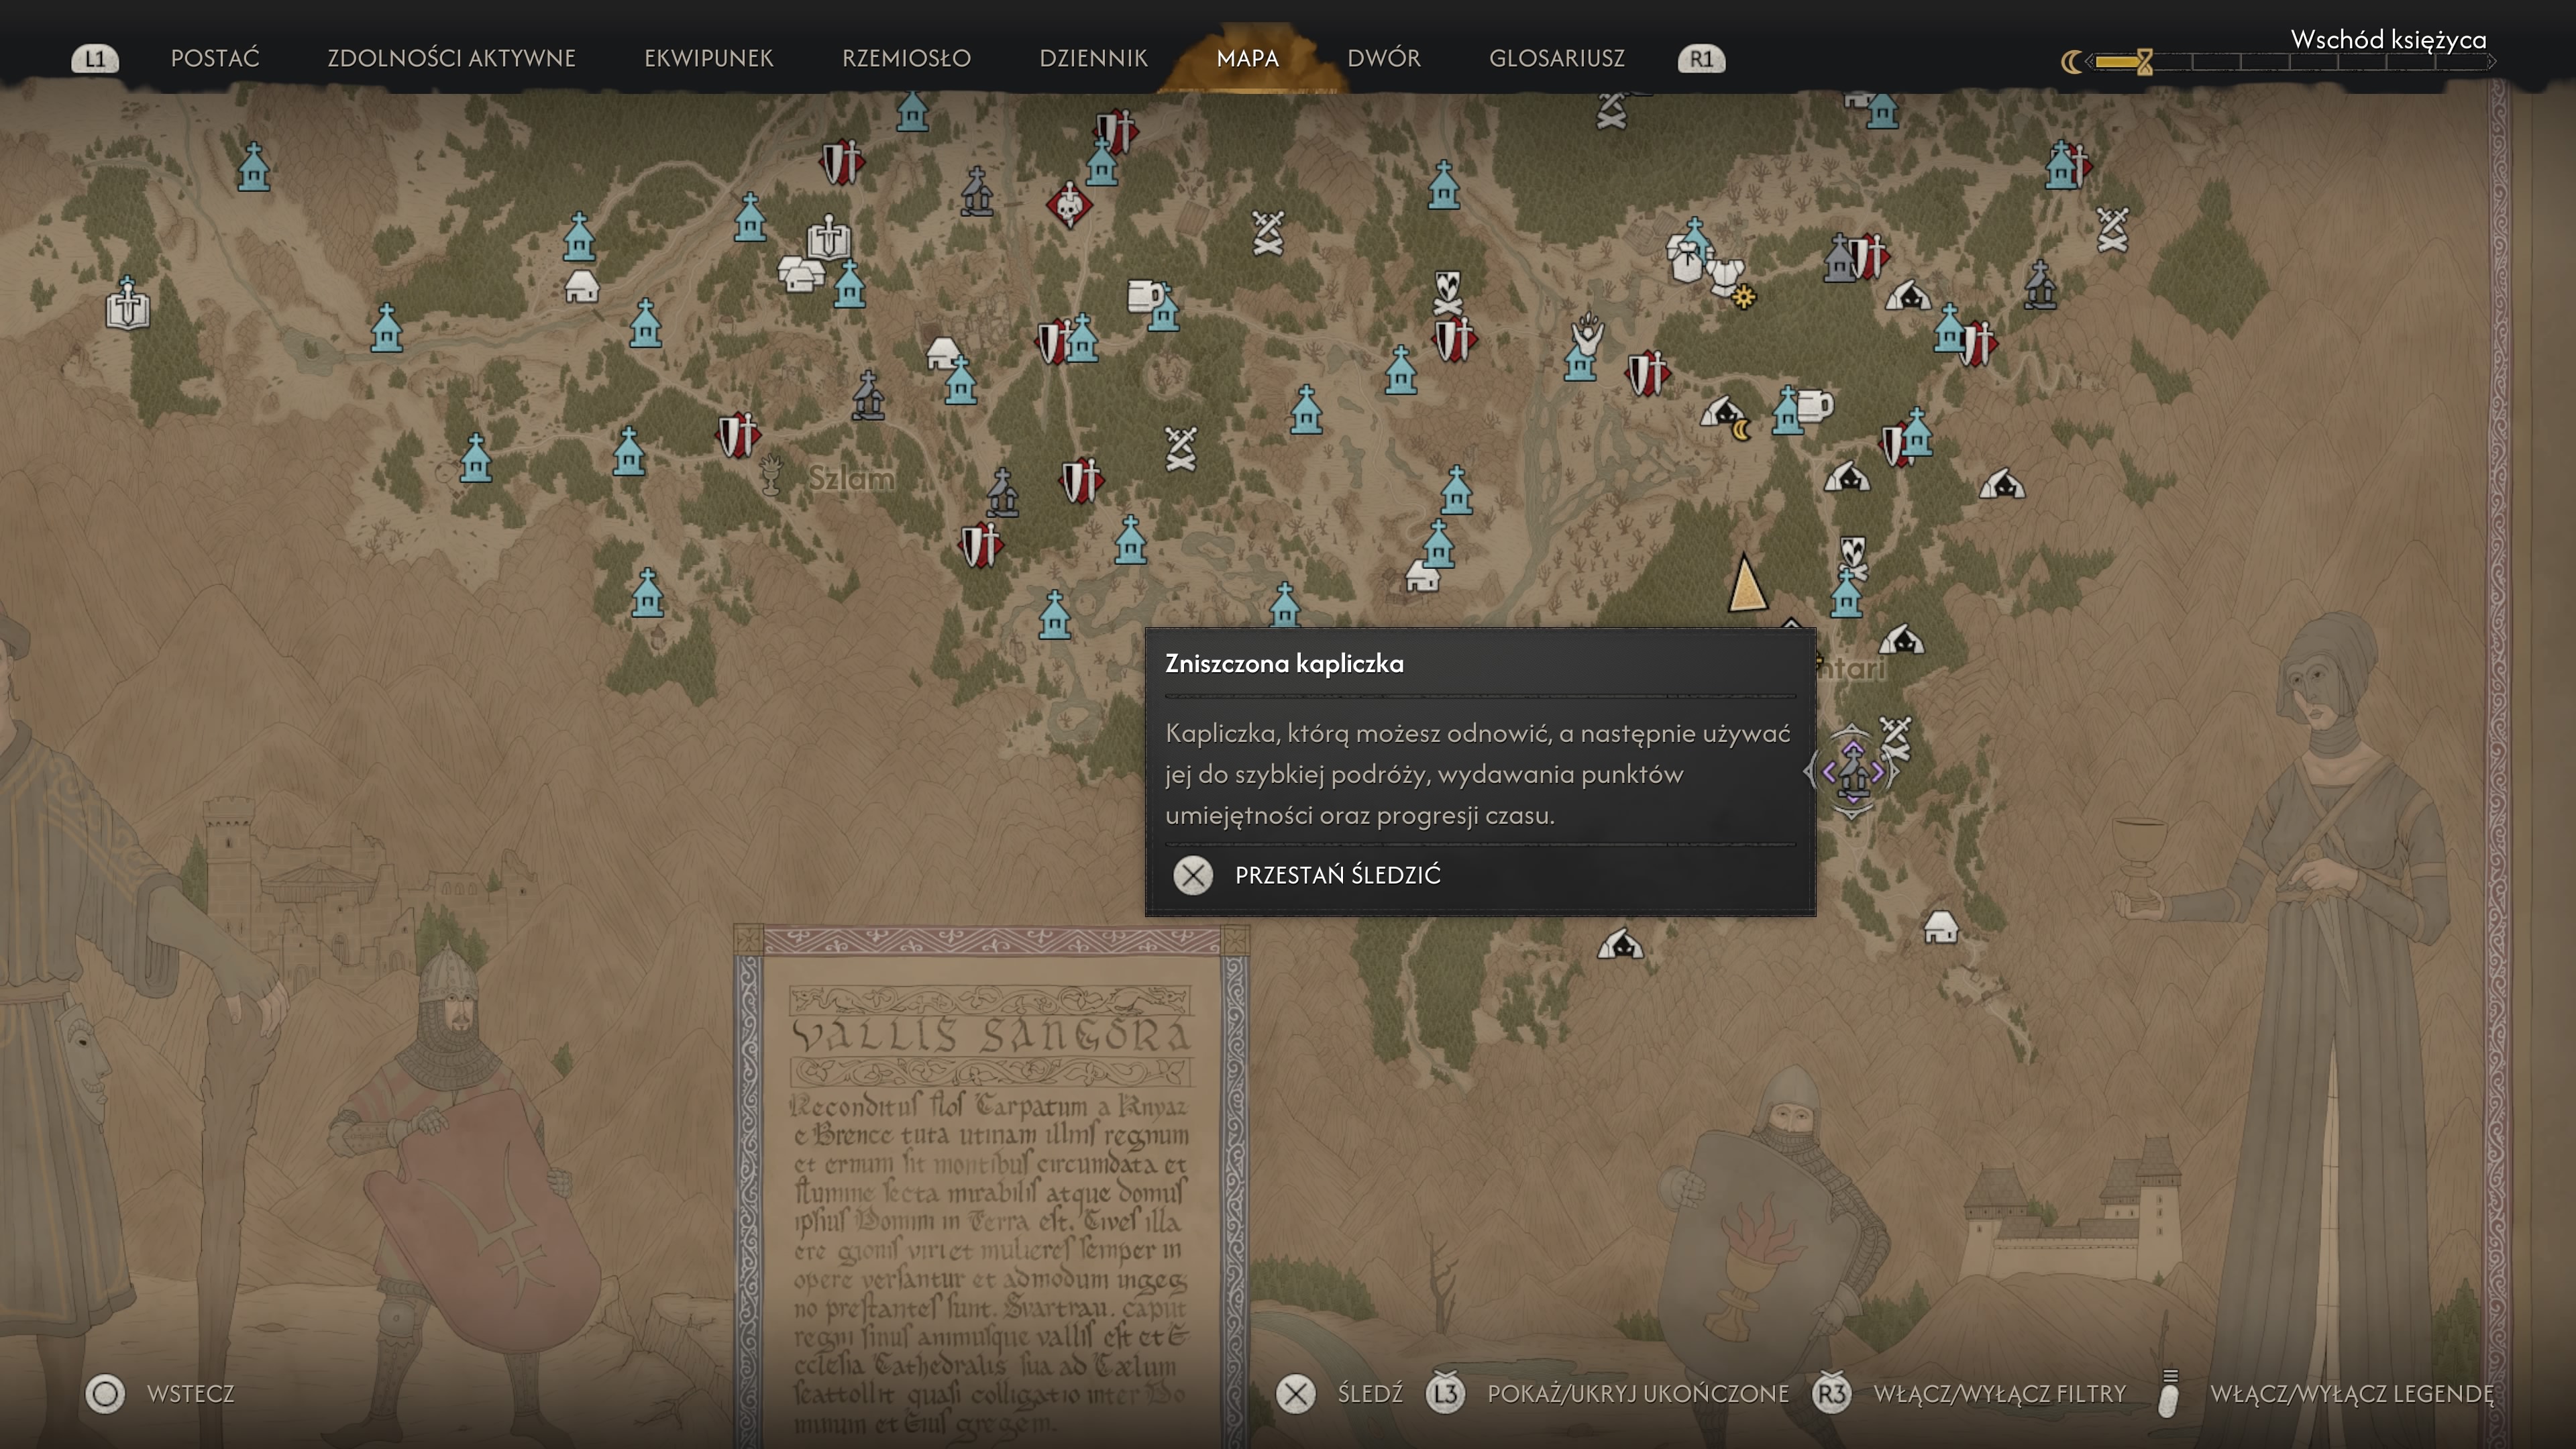Image resolution: width=2576 pixels, height=1449 pixels.
Task: Click PRZESTAŃ ŚLEDZIĆ in the tooltip
Action: coord(1337,875)
